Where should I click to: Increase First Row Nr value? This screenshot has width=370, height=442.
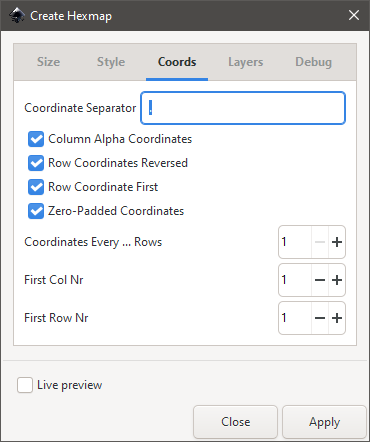[x=337, y=318]
